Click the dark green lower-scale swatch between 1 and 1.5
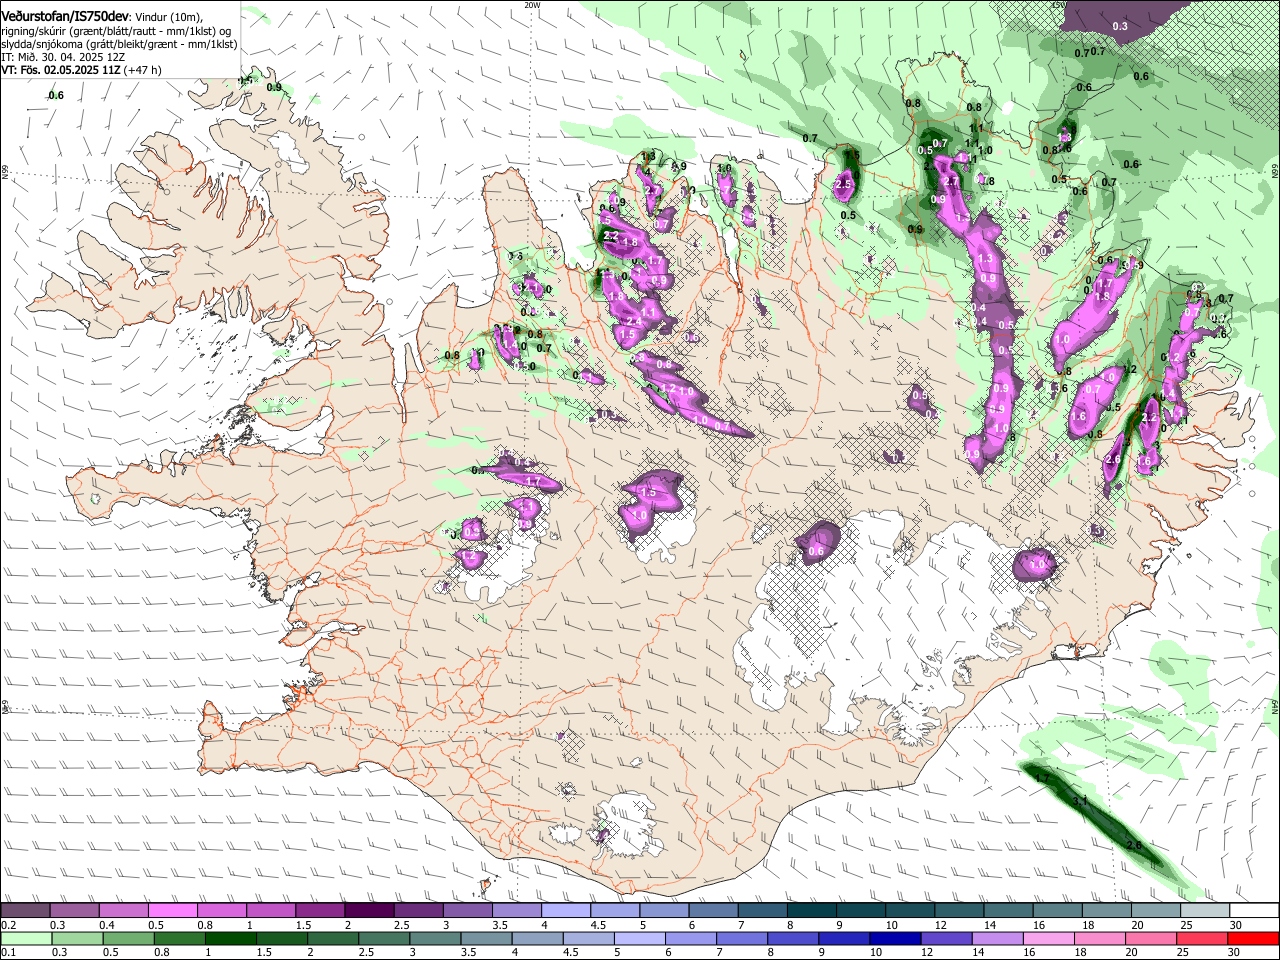 229,939
